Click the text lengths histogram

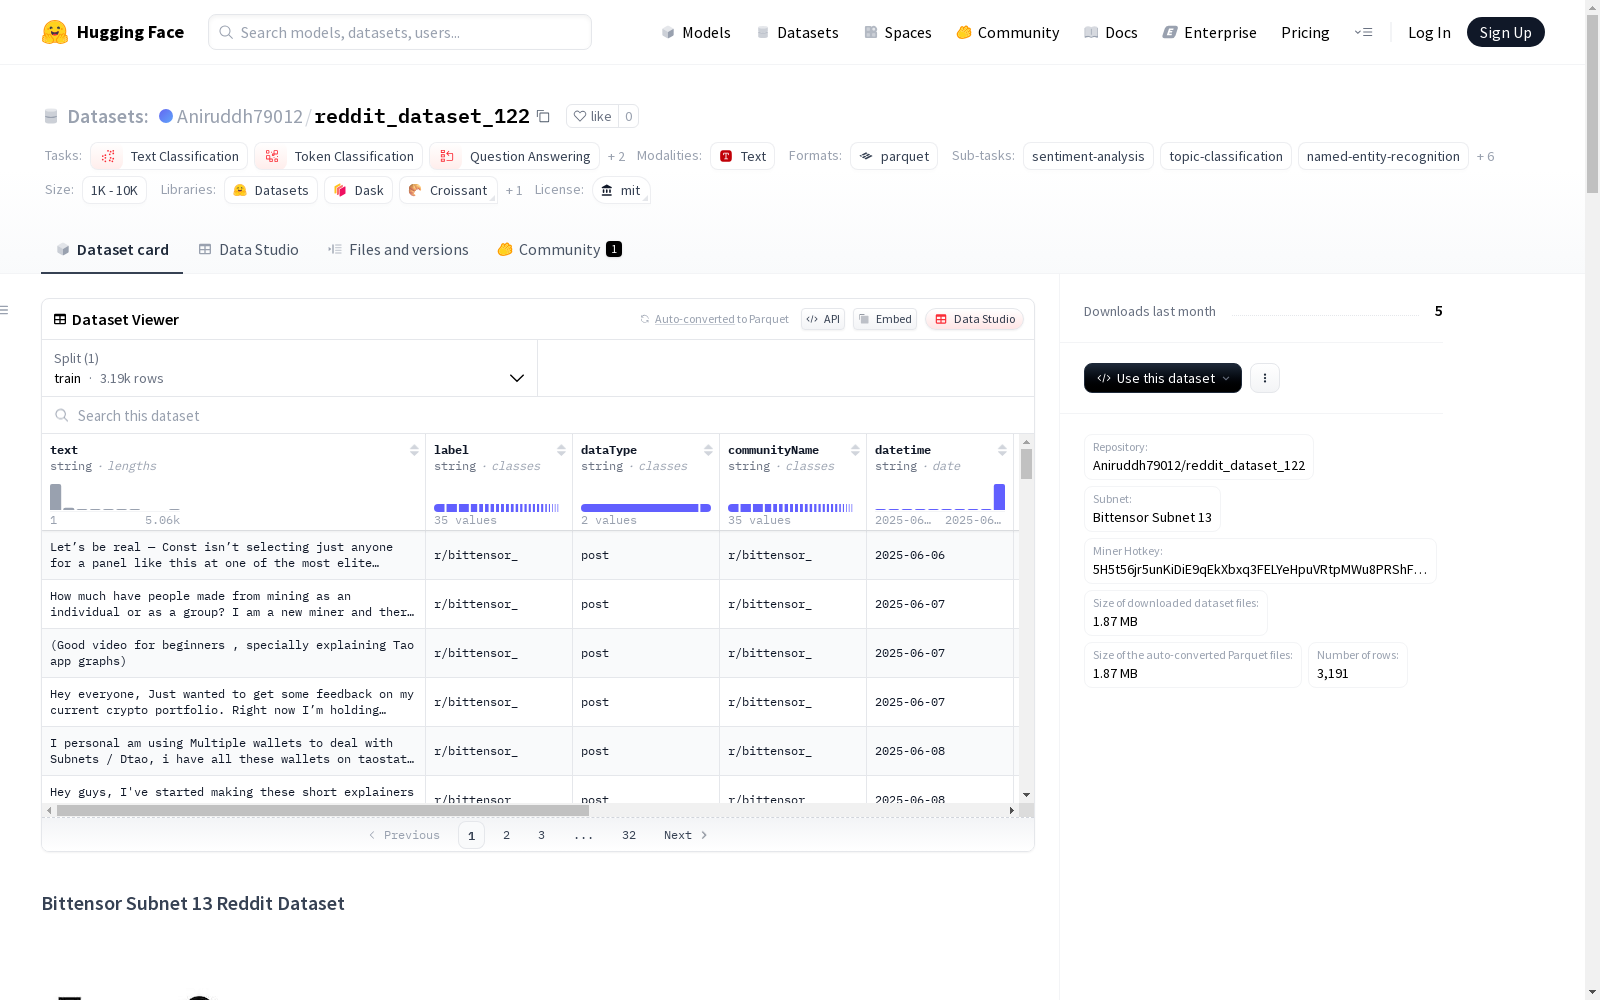coord(115,497)
